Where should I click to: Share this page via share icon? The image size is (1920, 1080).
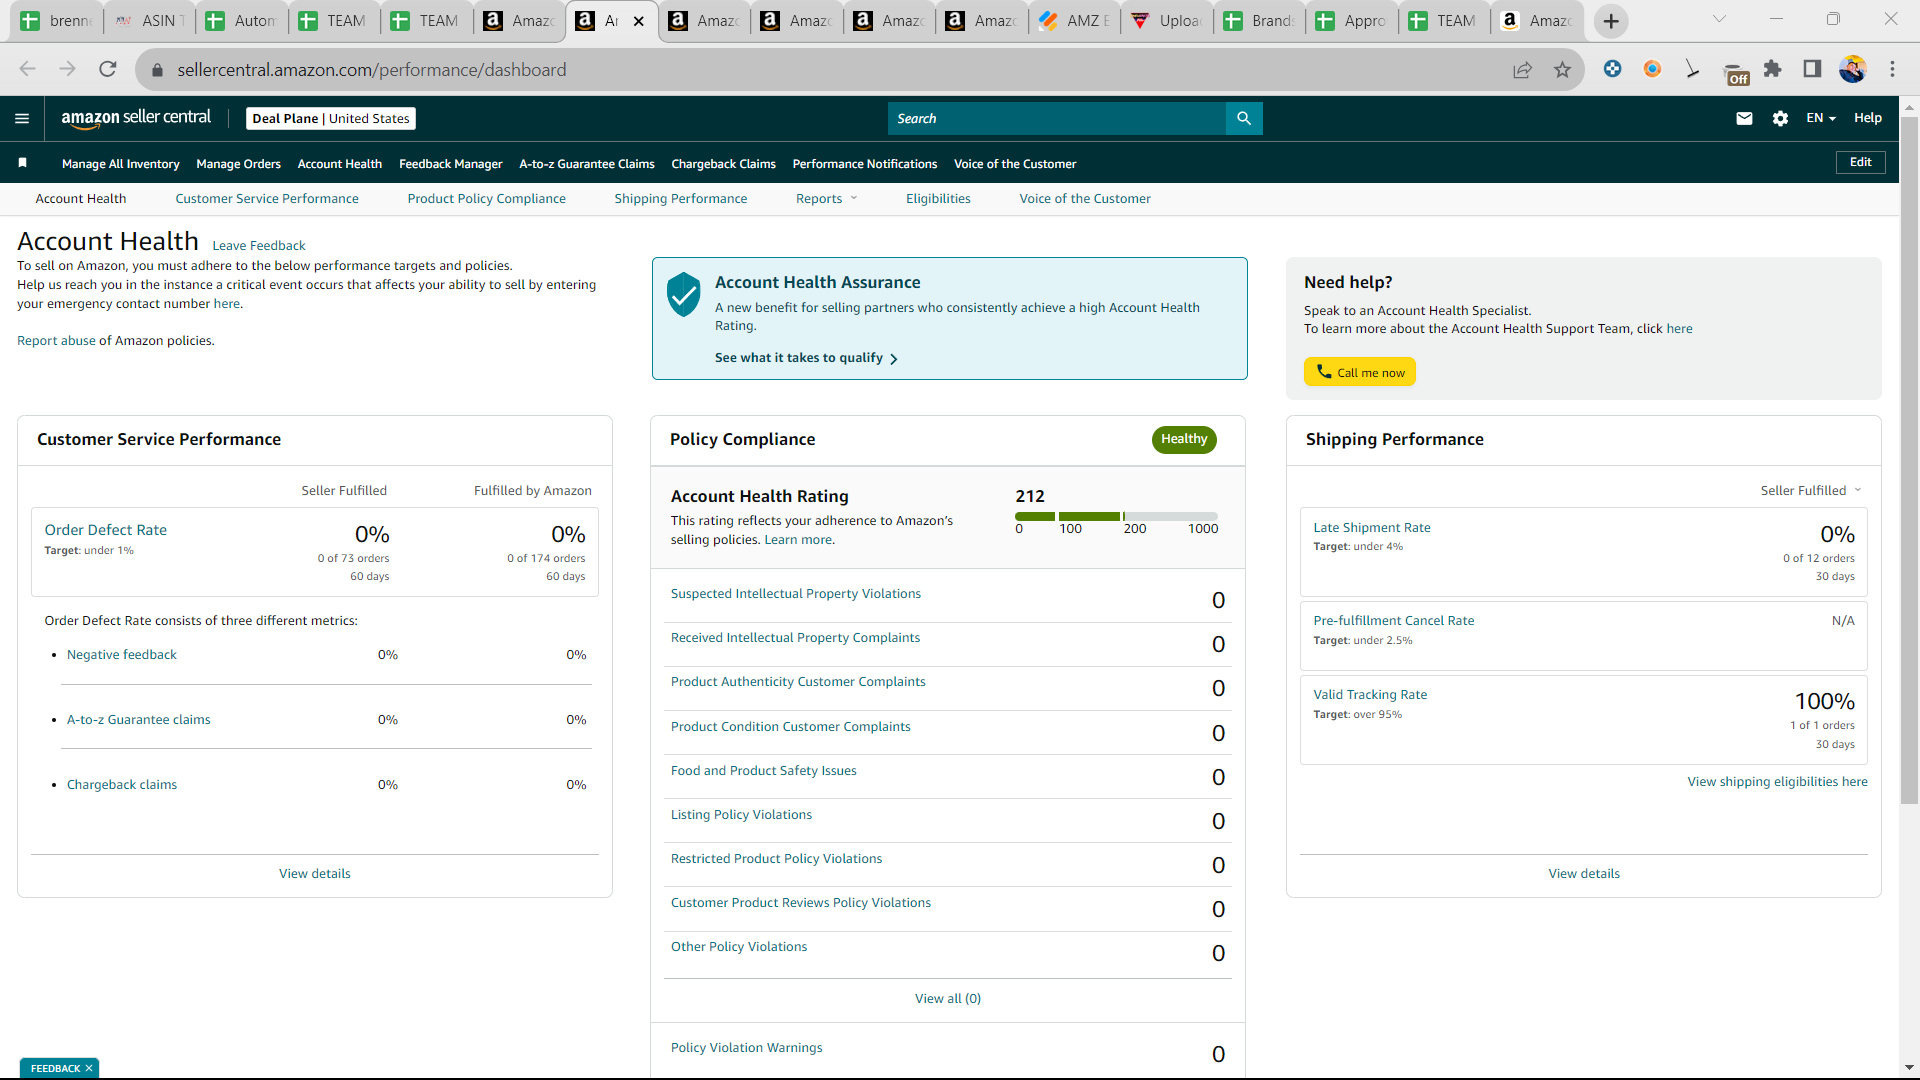click(1522, 69)
